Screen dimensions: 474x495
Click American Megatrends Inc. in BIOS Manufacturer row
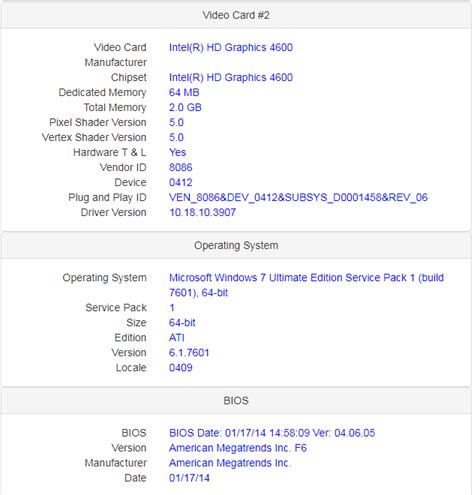tap(230, 463)
